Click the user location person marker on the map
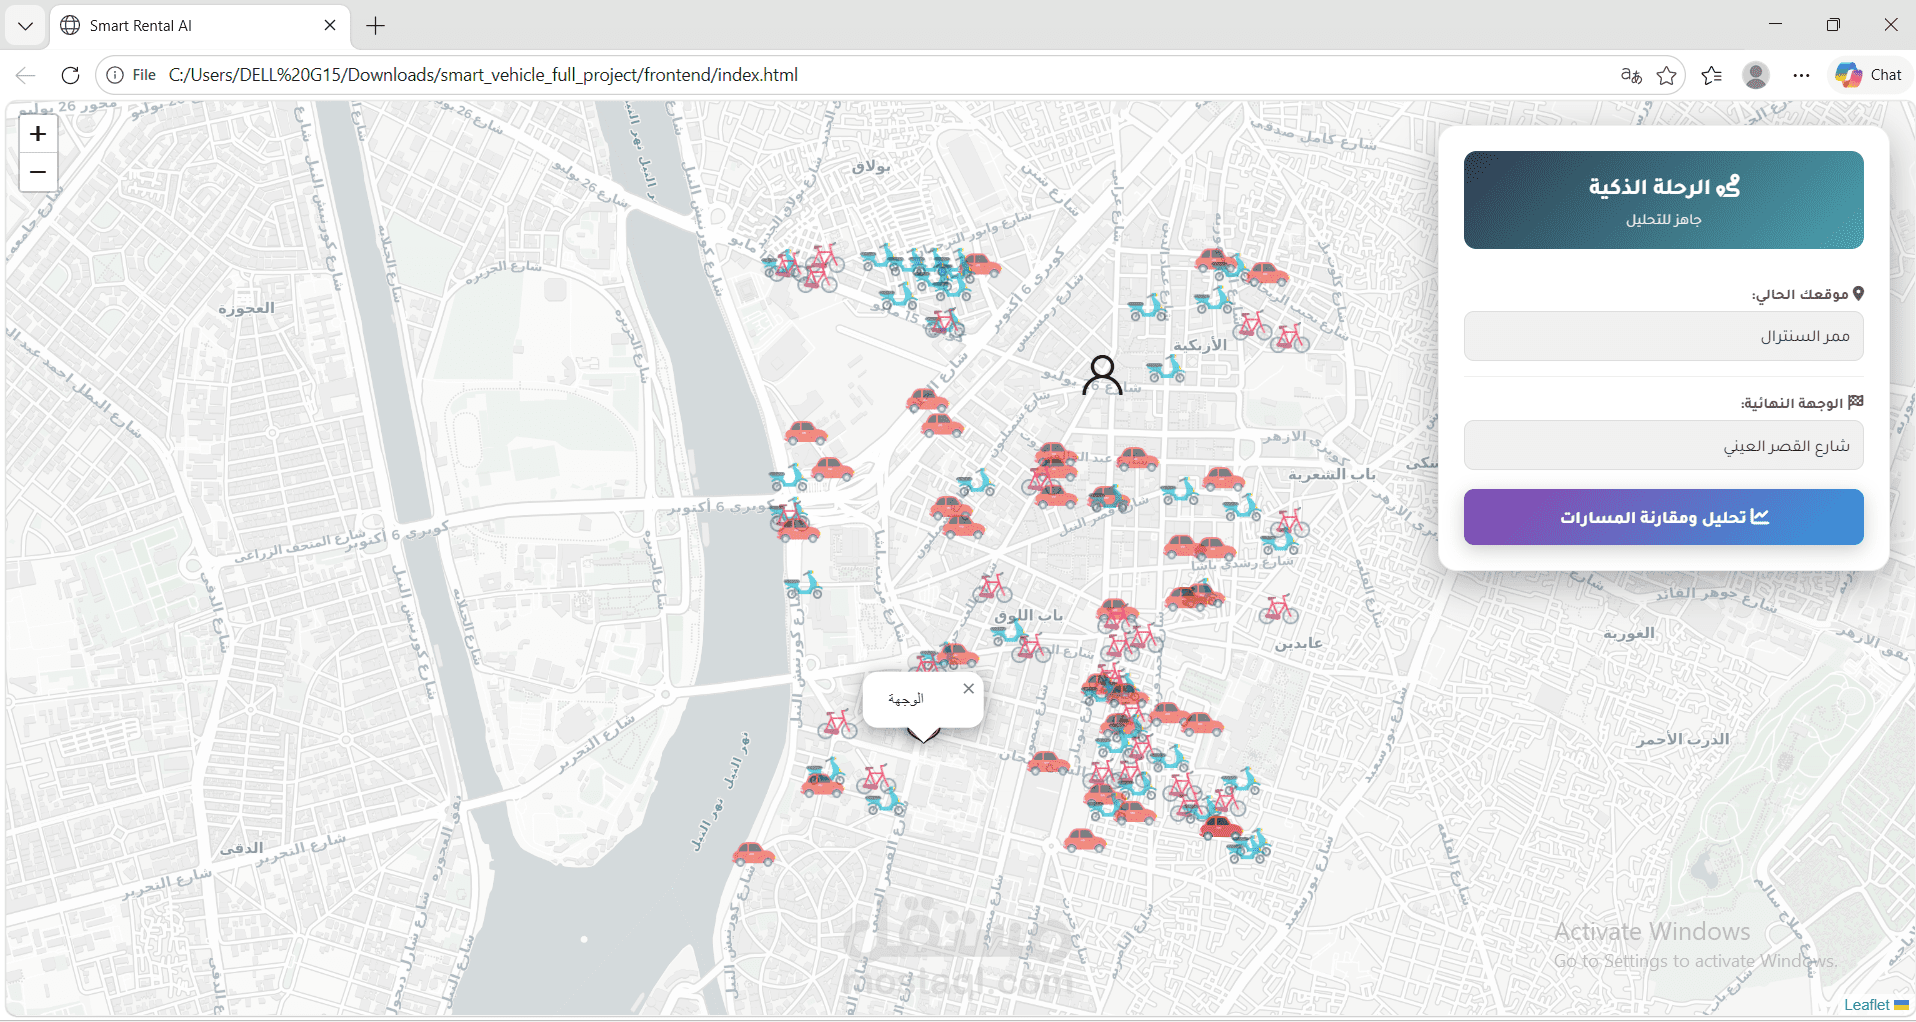 [1102, 376]
